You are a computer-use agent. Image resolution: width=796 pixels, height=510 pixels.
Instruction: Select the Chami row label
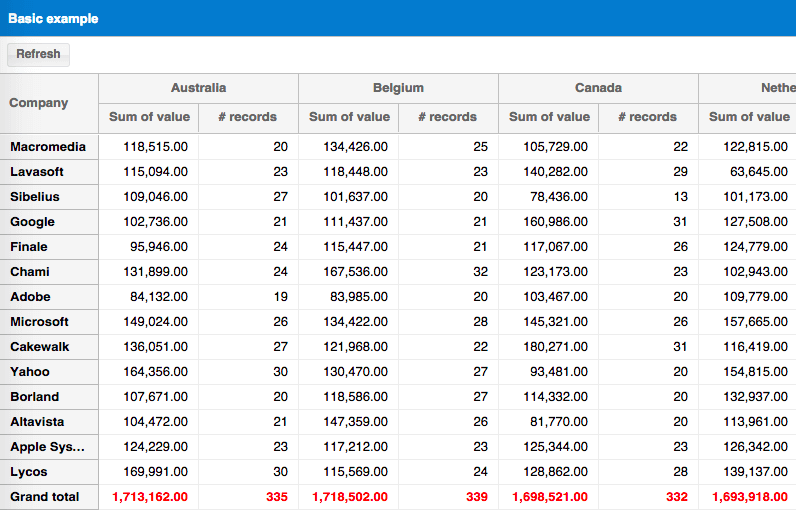(49, 272)
